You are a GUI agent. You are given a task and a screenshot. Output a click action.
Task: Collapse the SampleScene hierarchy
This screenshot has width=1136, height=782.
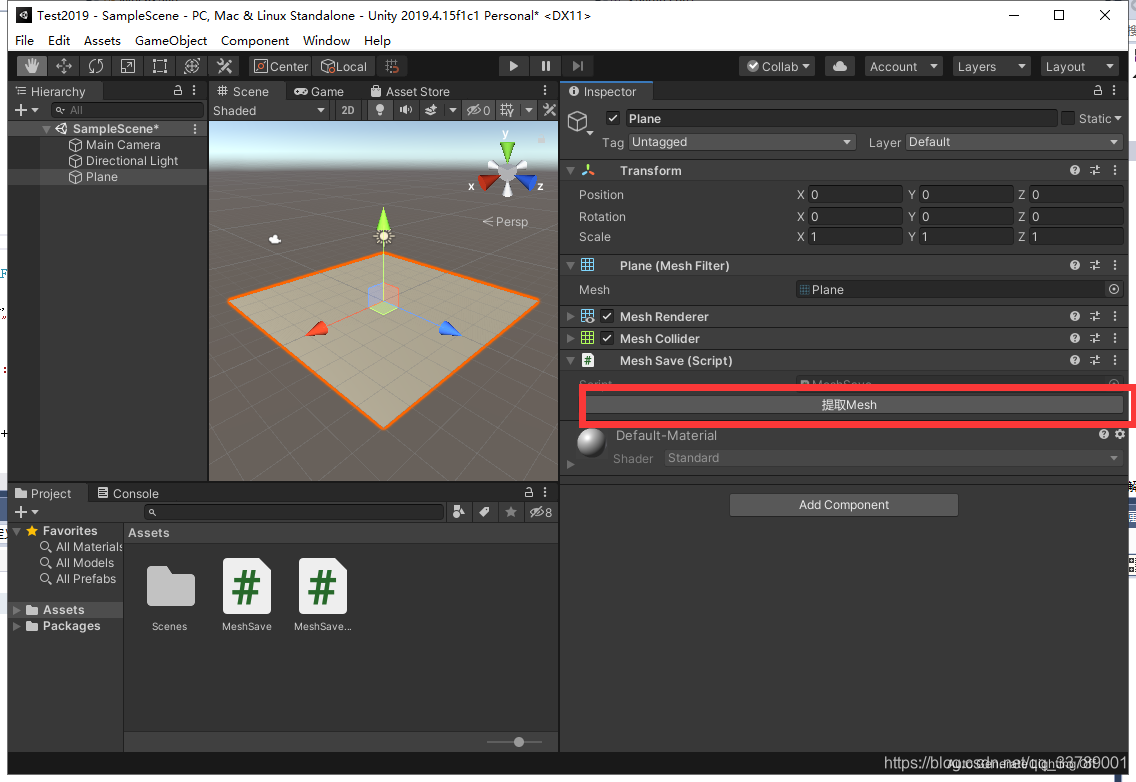pos(46,128)
